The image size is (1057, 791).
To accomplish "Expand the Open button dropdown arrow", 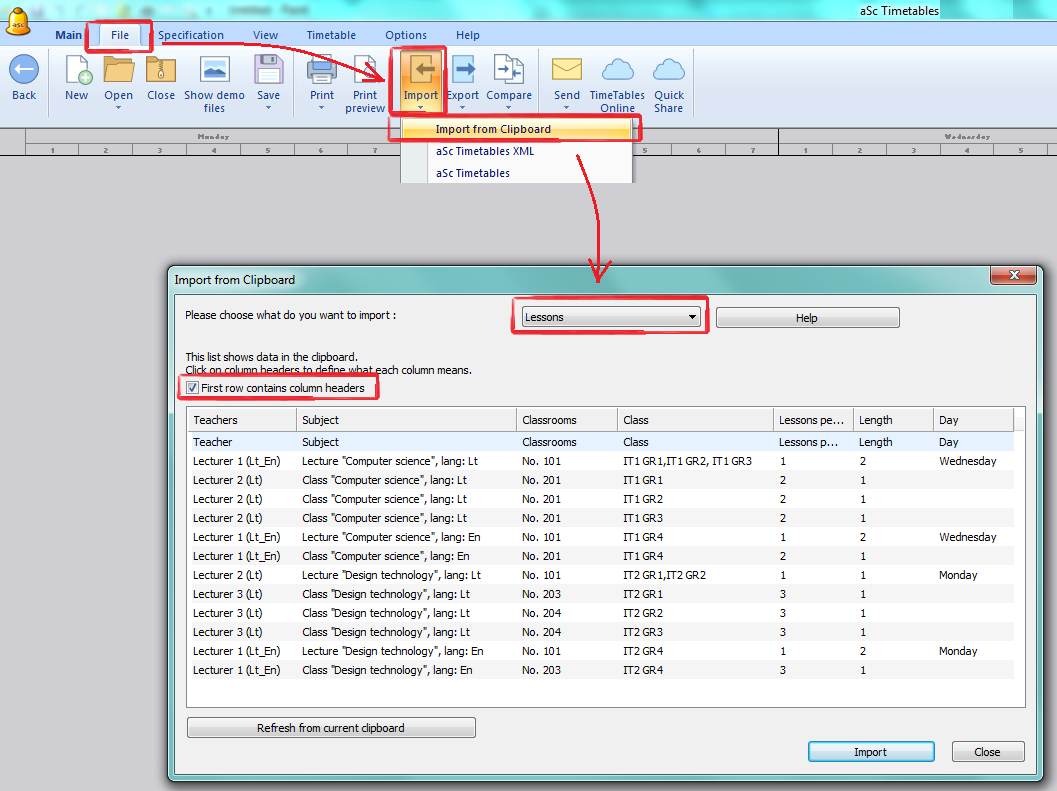I will tap(119, 108).
